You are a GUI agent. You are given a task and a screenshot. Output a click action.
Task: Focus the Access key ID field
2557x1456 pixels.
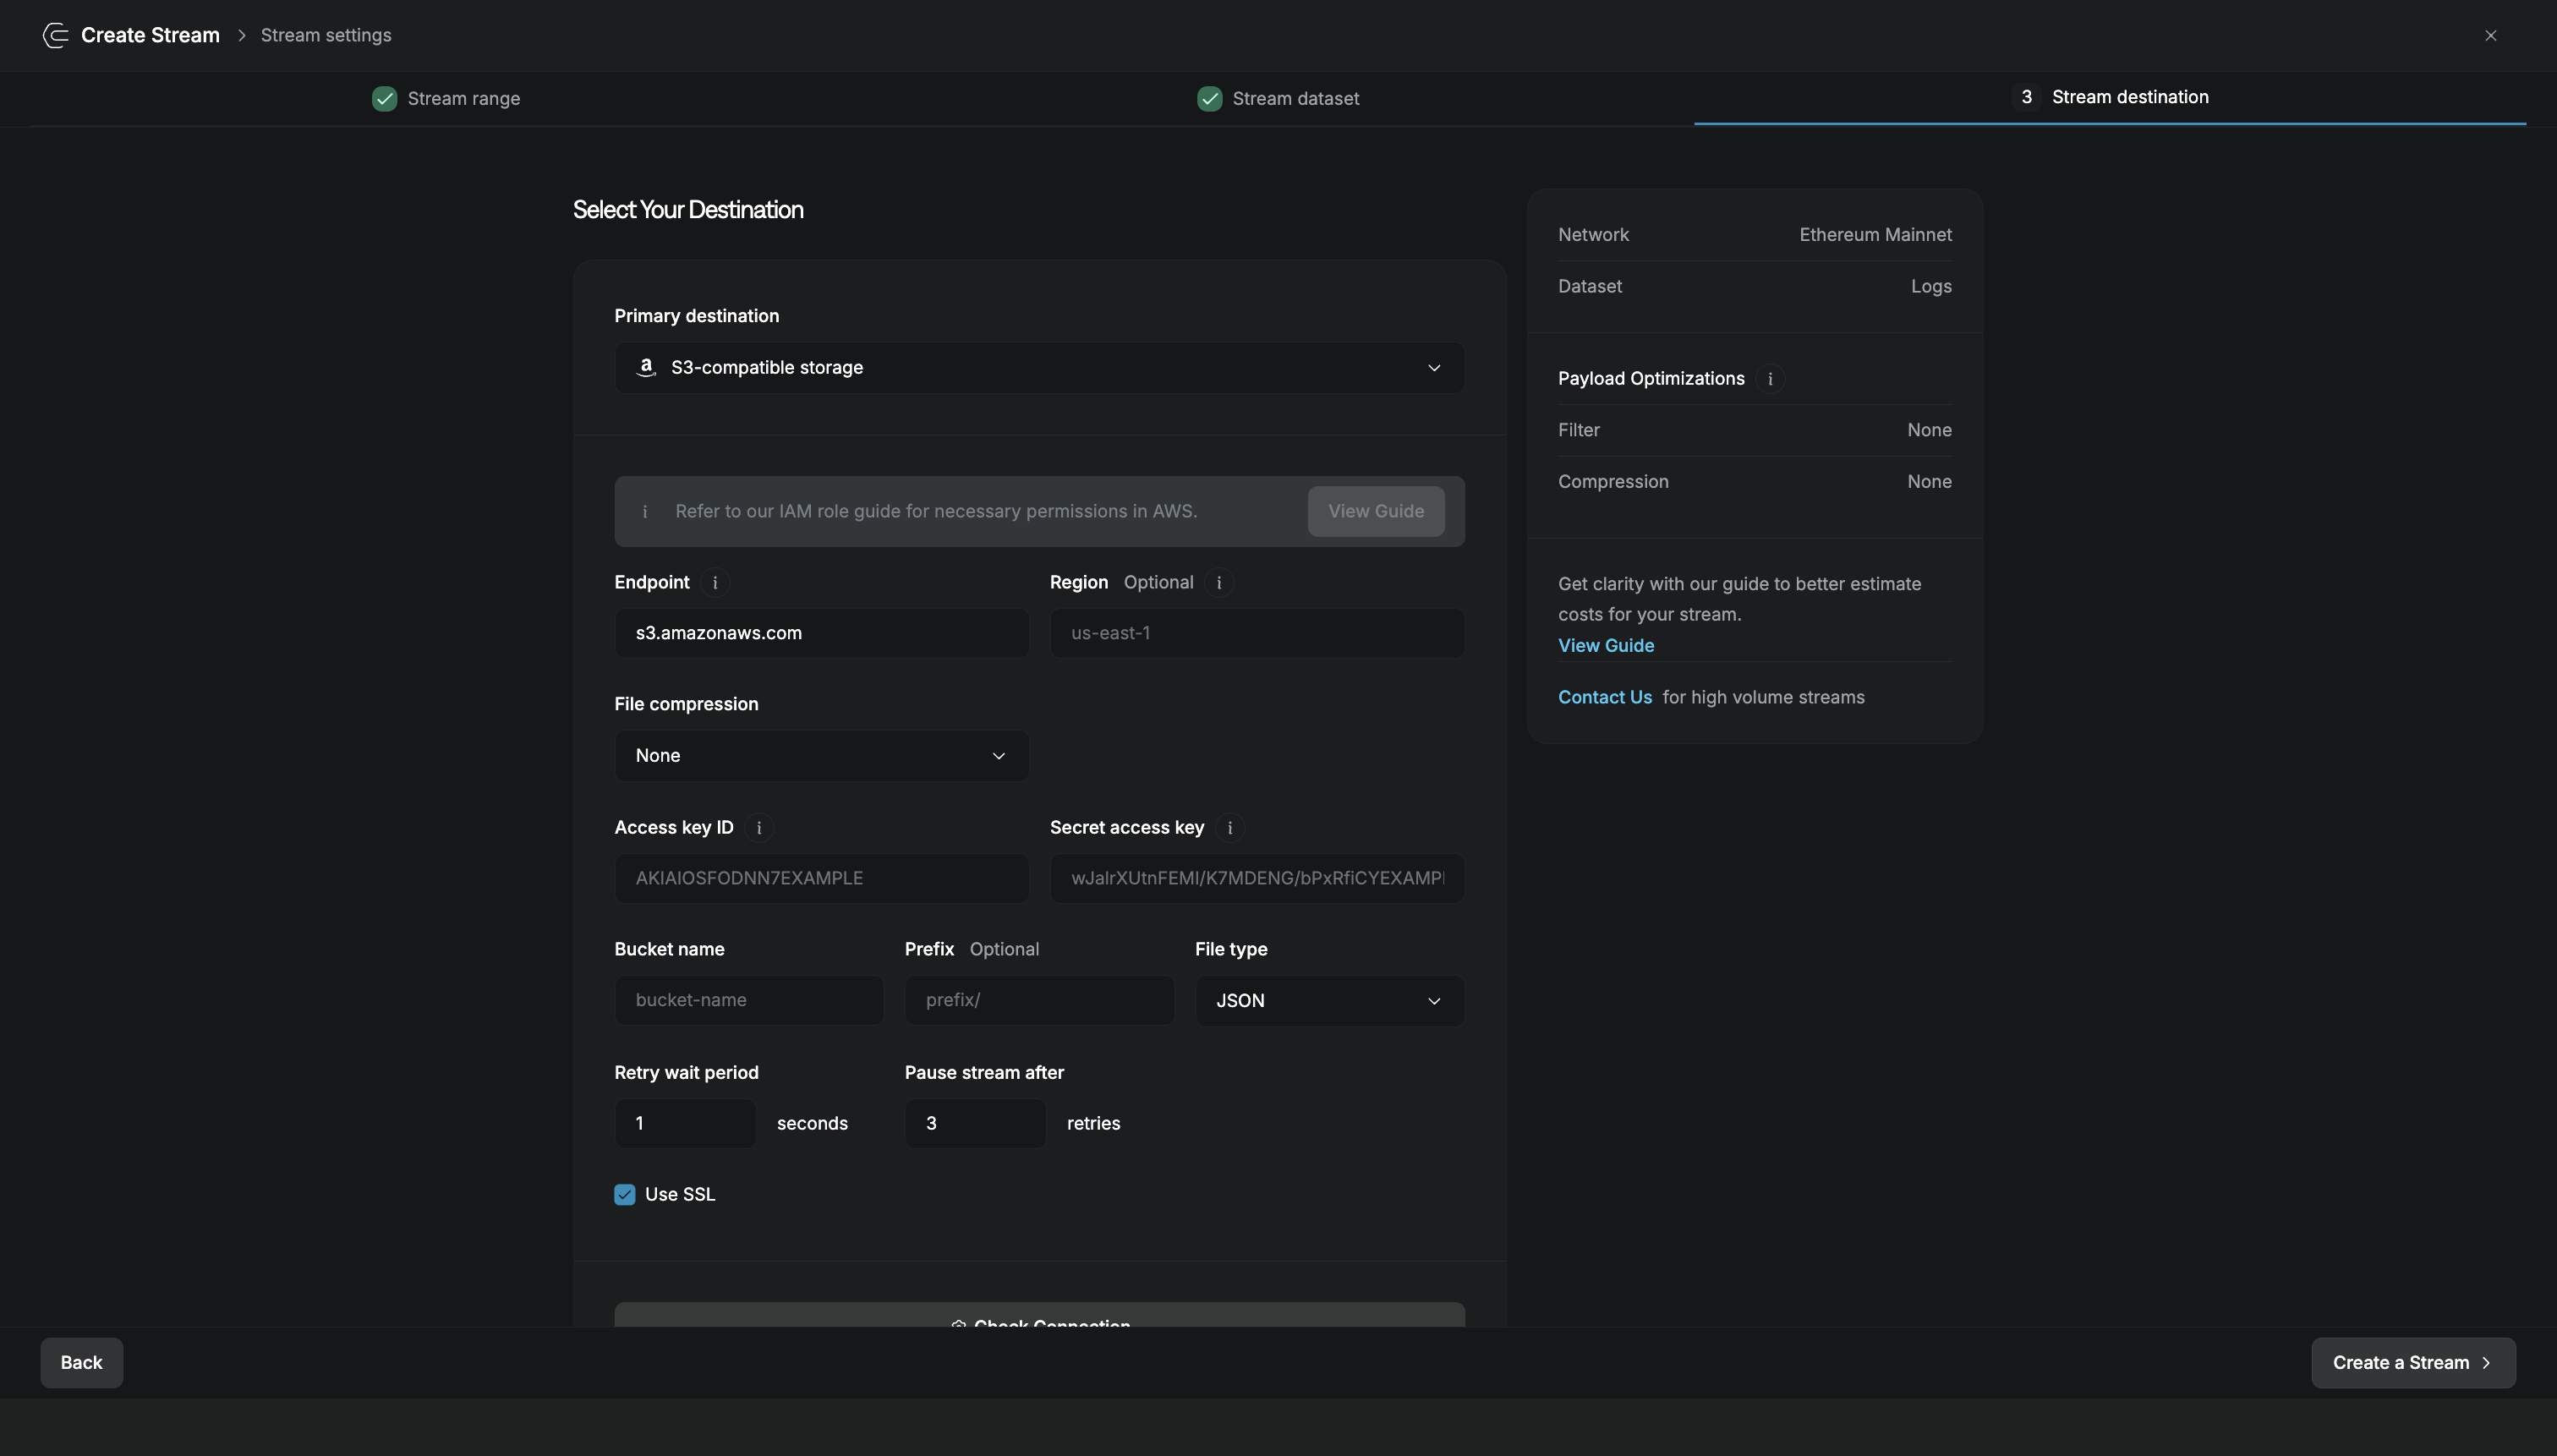click(821, 878)
